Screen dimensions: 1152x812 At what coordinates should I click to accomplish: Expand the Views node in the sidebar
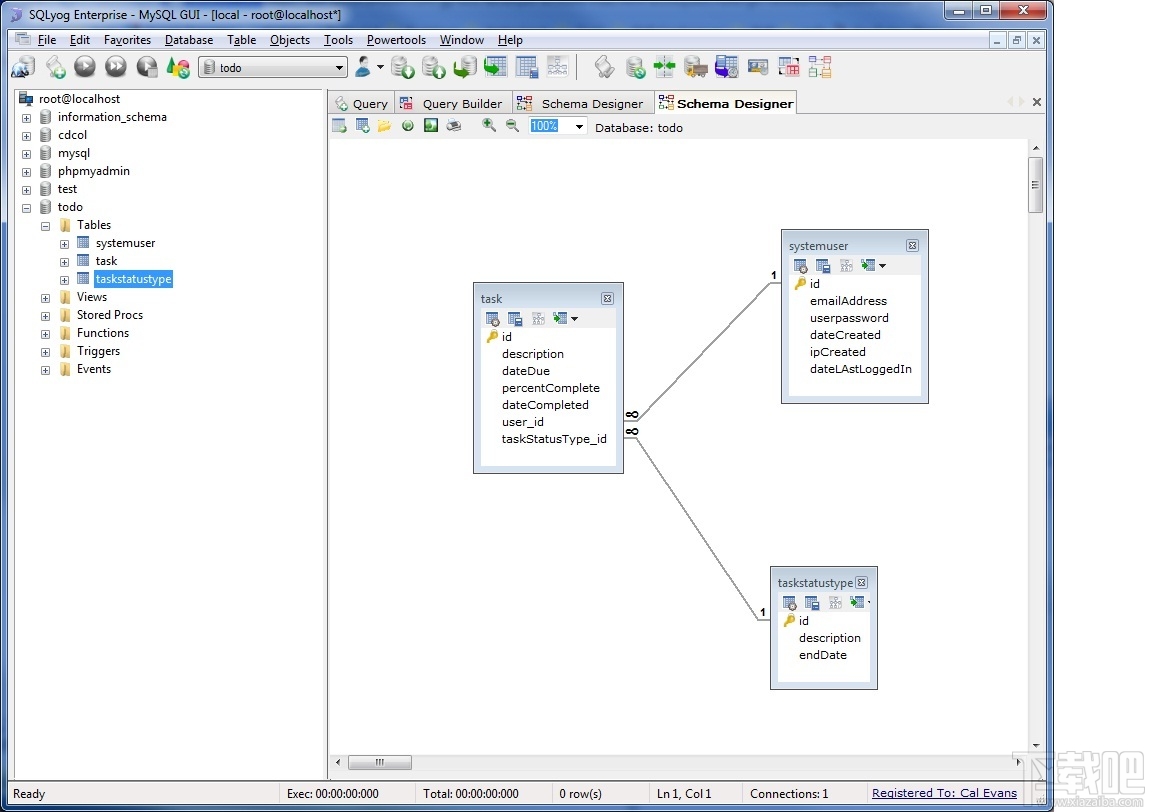click(x=44, y=297)
